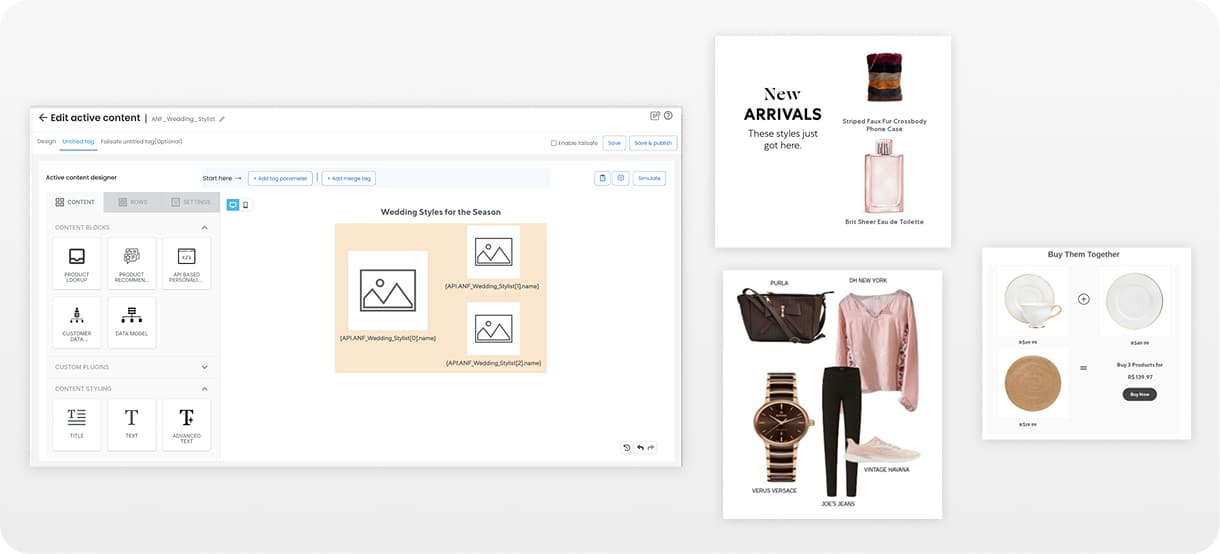Switch to the Settings panel tab
This screenshot has width=1220, height=554.
click(190, 202)
